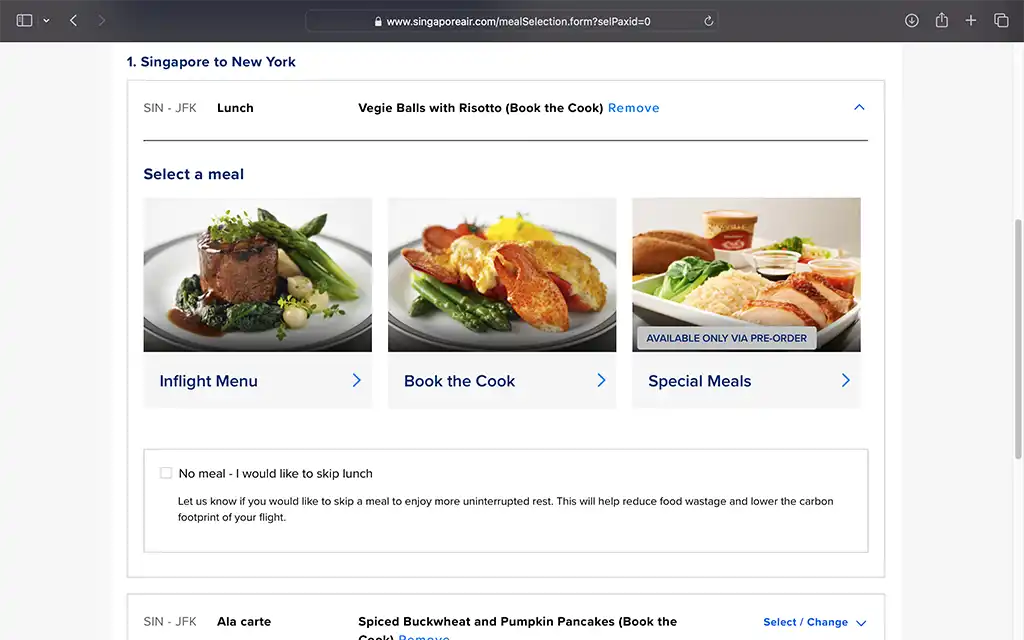Go forward with the browser arrow
The width and height of the screenshot is (1024, 640).
point(101,21)
